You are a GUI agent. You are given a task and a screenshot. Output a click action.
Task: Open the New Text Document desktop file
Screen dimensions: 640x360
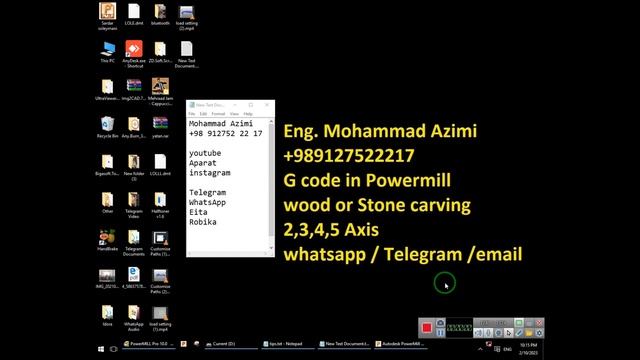(x=187, y=54)
